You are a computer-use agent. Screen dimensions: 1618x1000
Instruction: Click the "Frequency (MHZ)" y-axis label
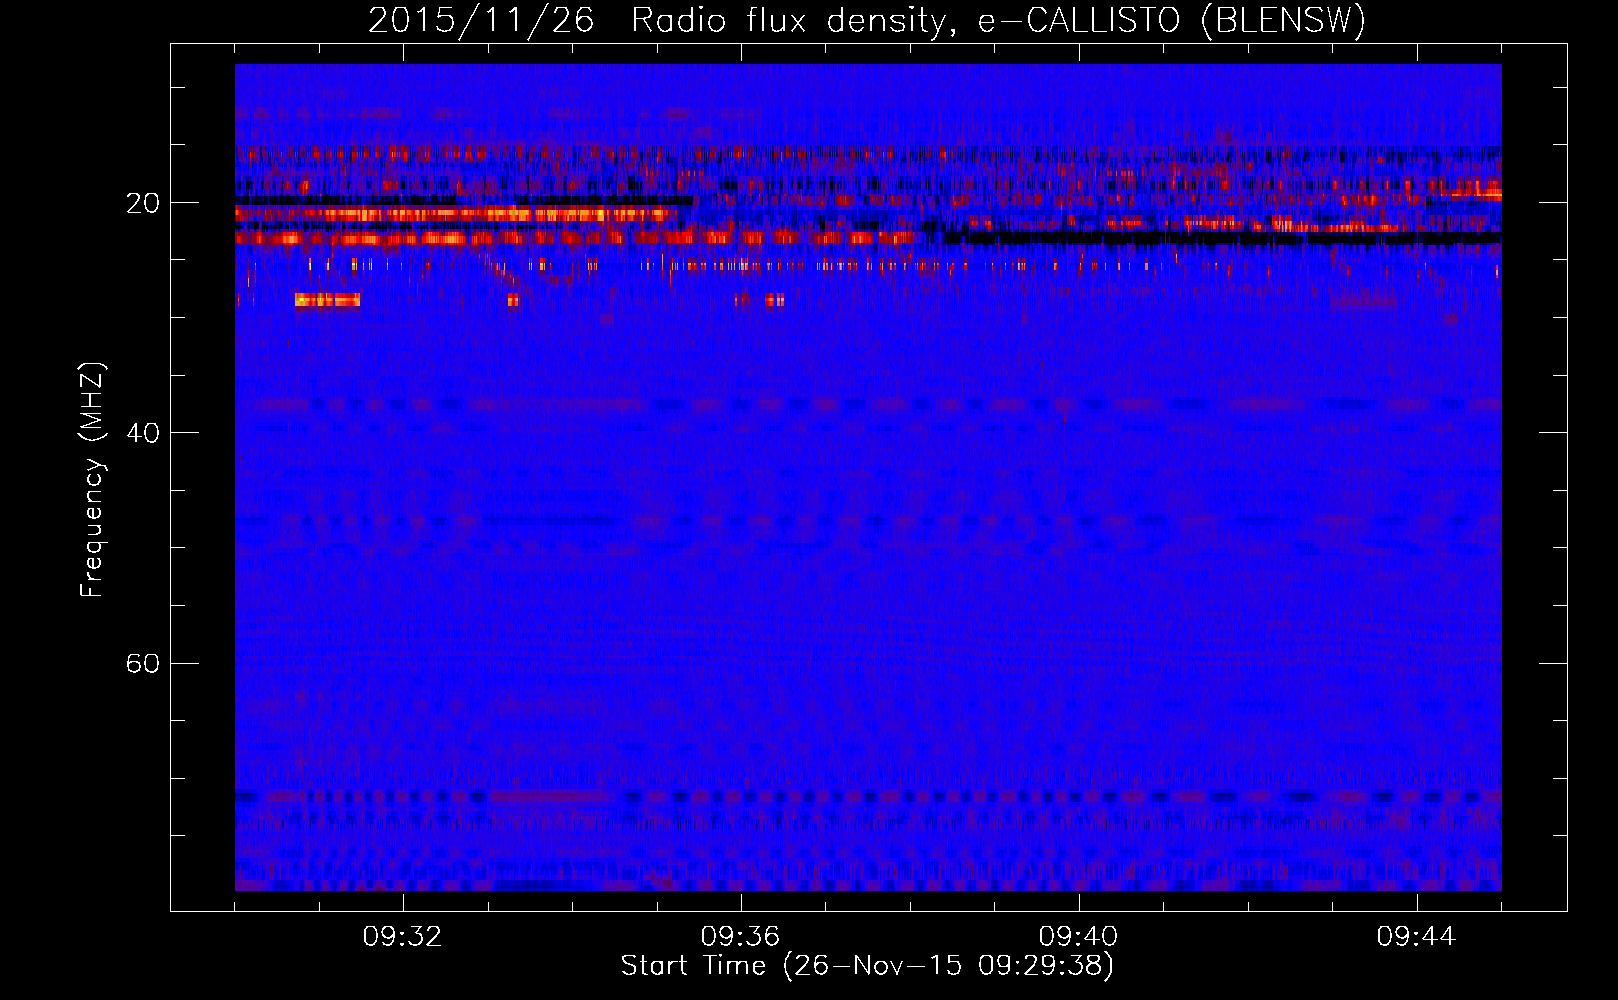coord(92,480)
